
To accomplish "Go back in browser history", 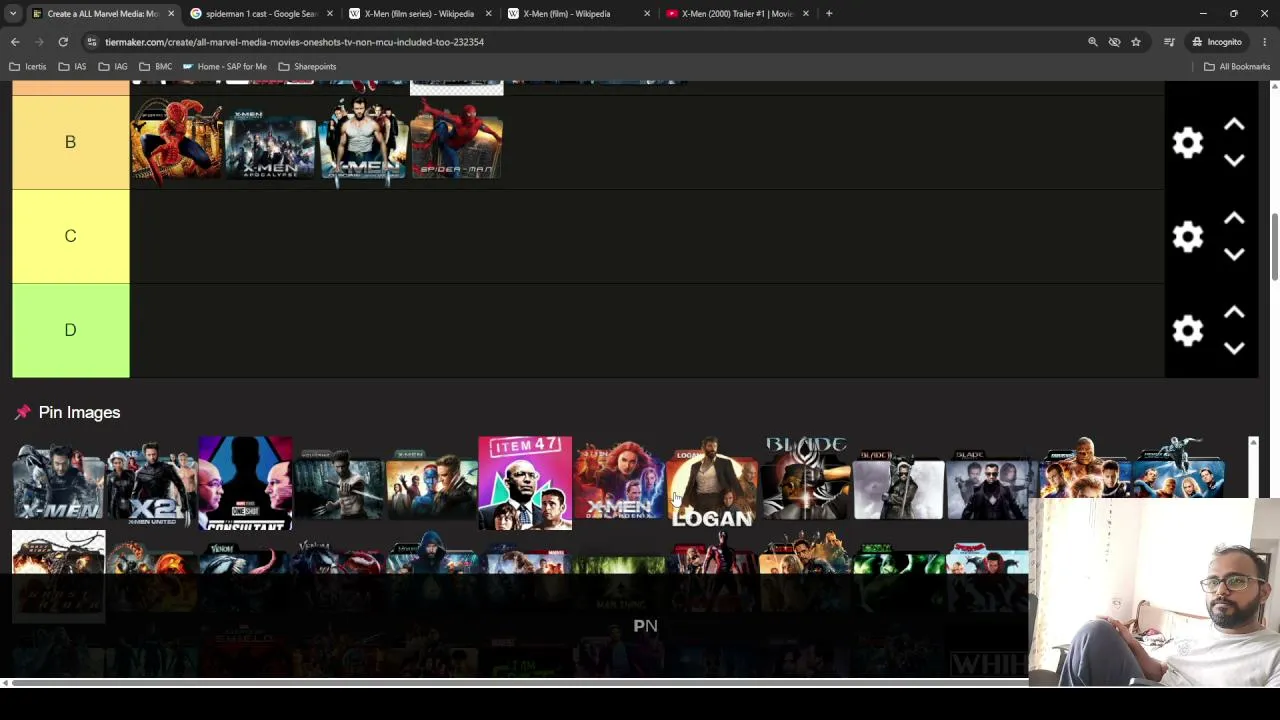I will point(15,42).
